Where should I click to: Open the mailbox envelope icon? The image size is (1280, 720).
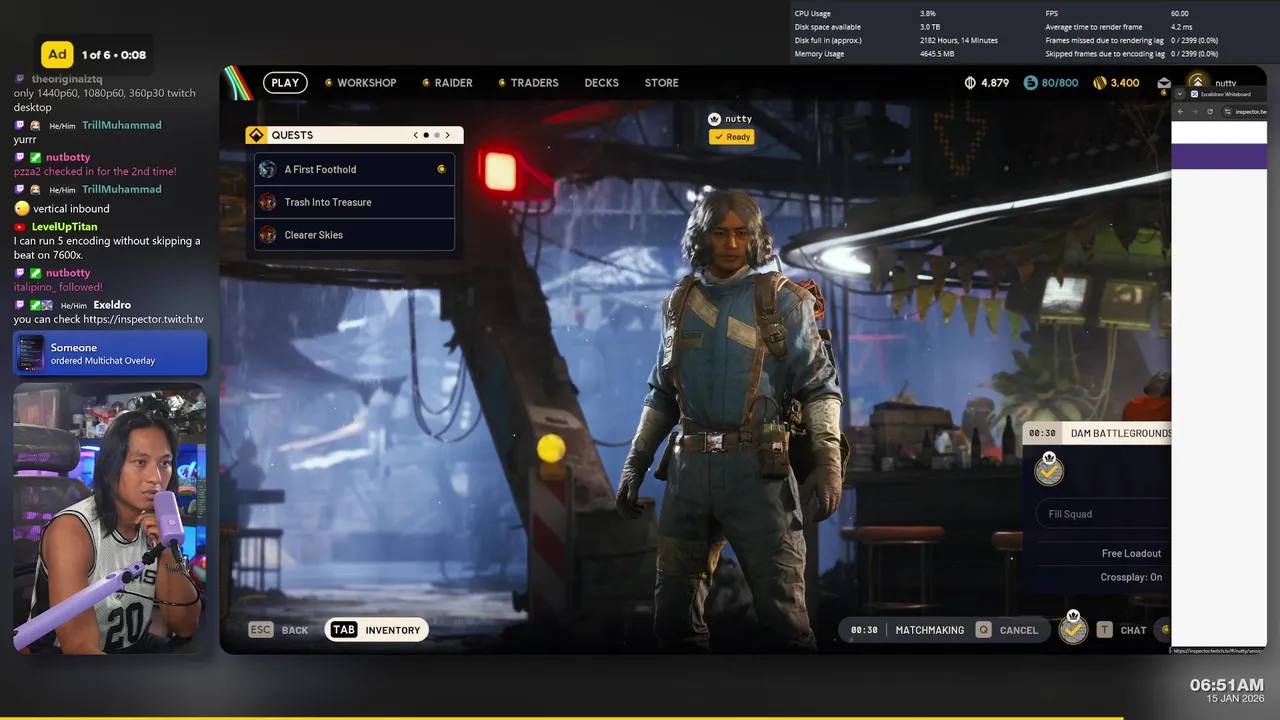[x=1164, y=84]
